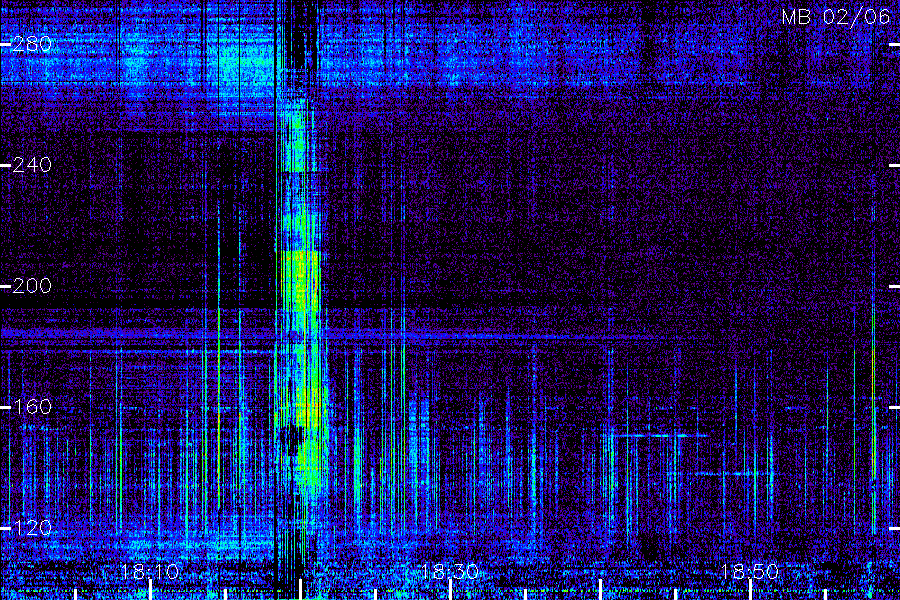This screenshot has width=900, height=600.
Task: Click the MB 02/06 date stamp
Action: [836, 17]
